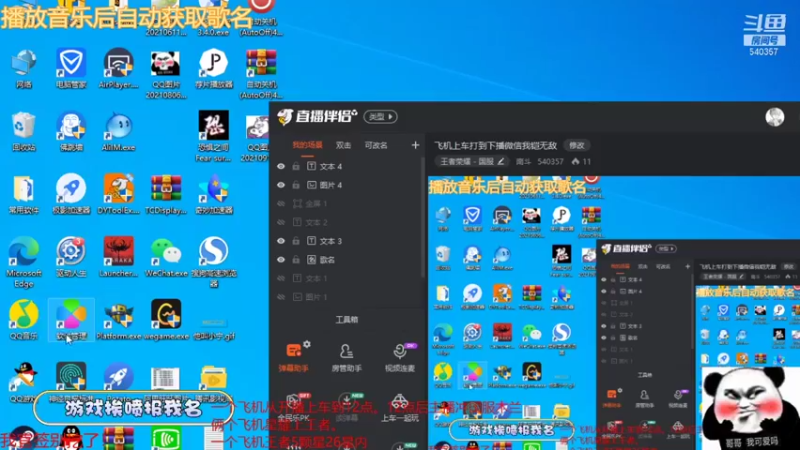Show the hidden 全屏 1 layer
This screenshot has height=450, width=800.
281,204
